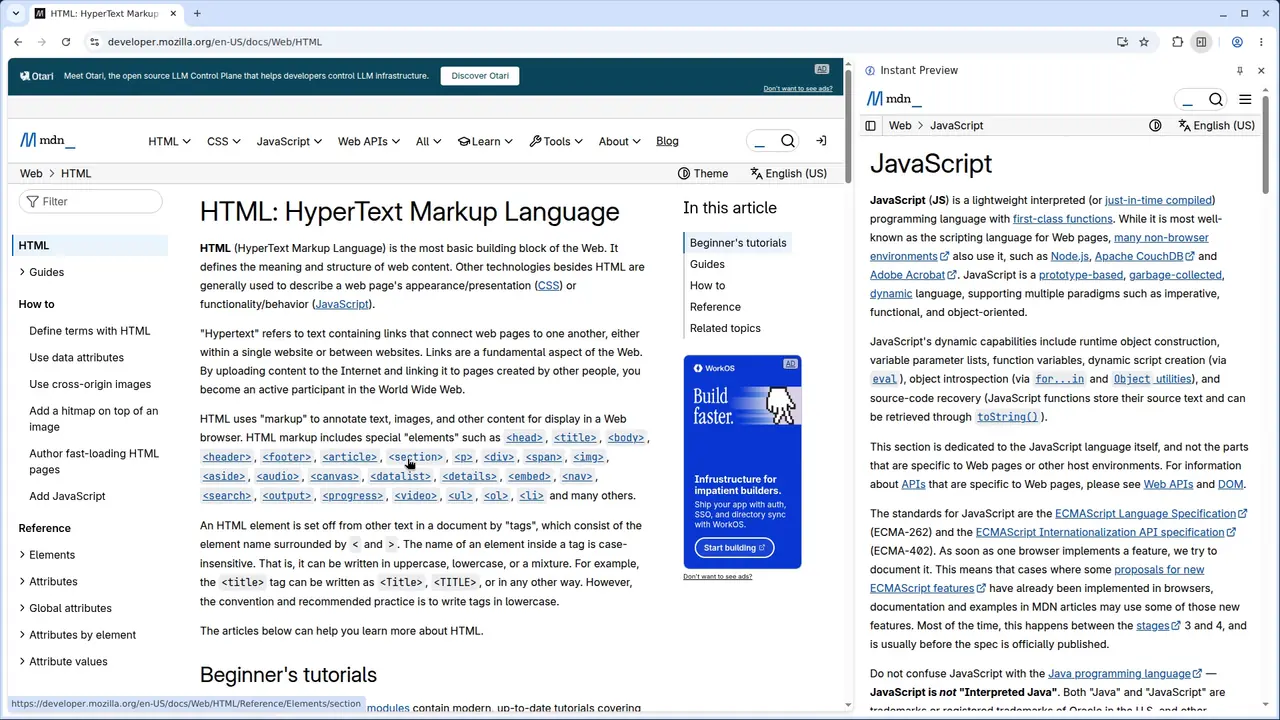Click the Start building button in WorkOS ad
Viewport: 1280px width, 720px height.
(734, 548)
